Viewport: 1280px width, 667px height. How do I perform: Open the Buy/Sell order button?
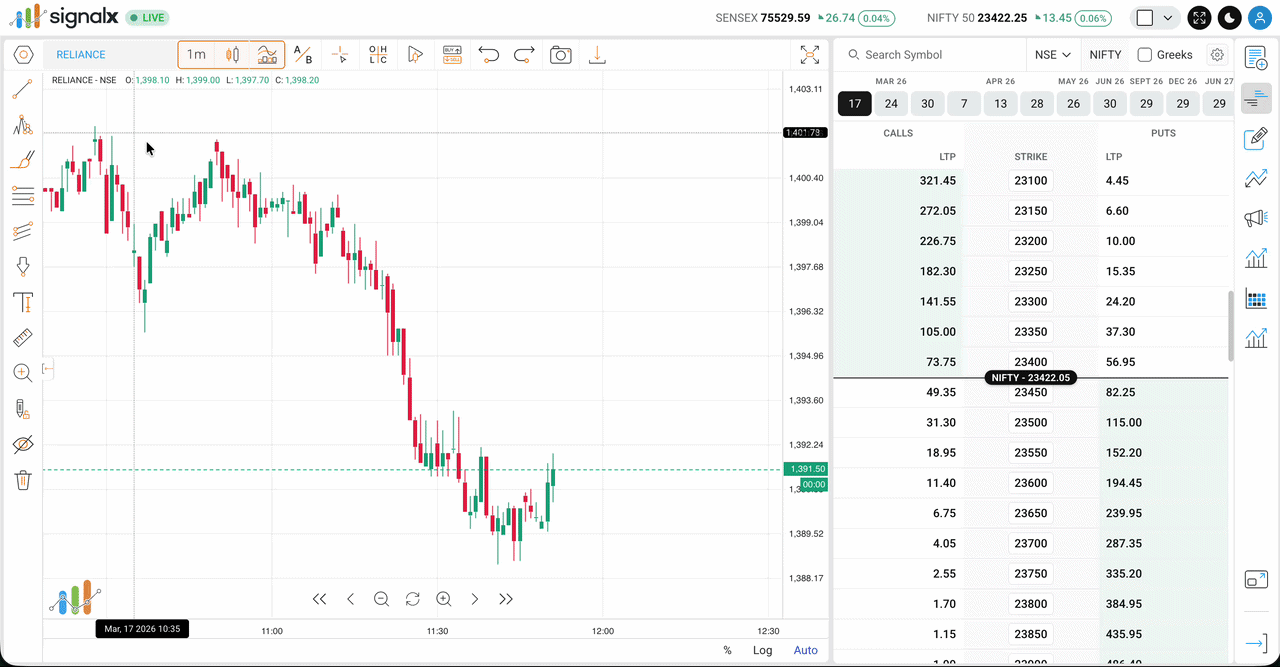click(x=452, y=55)
